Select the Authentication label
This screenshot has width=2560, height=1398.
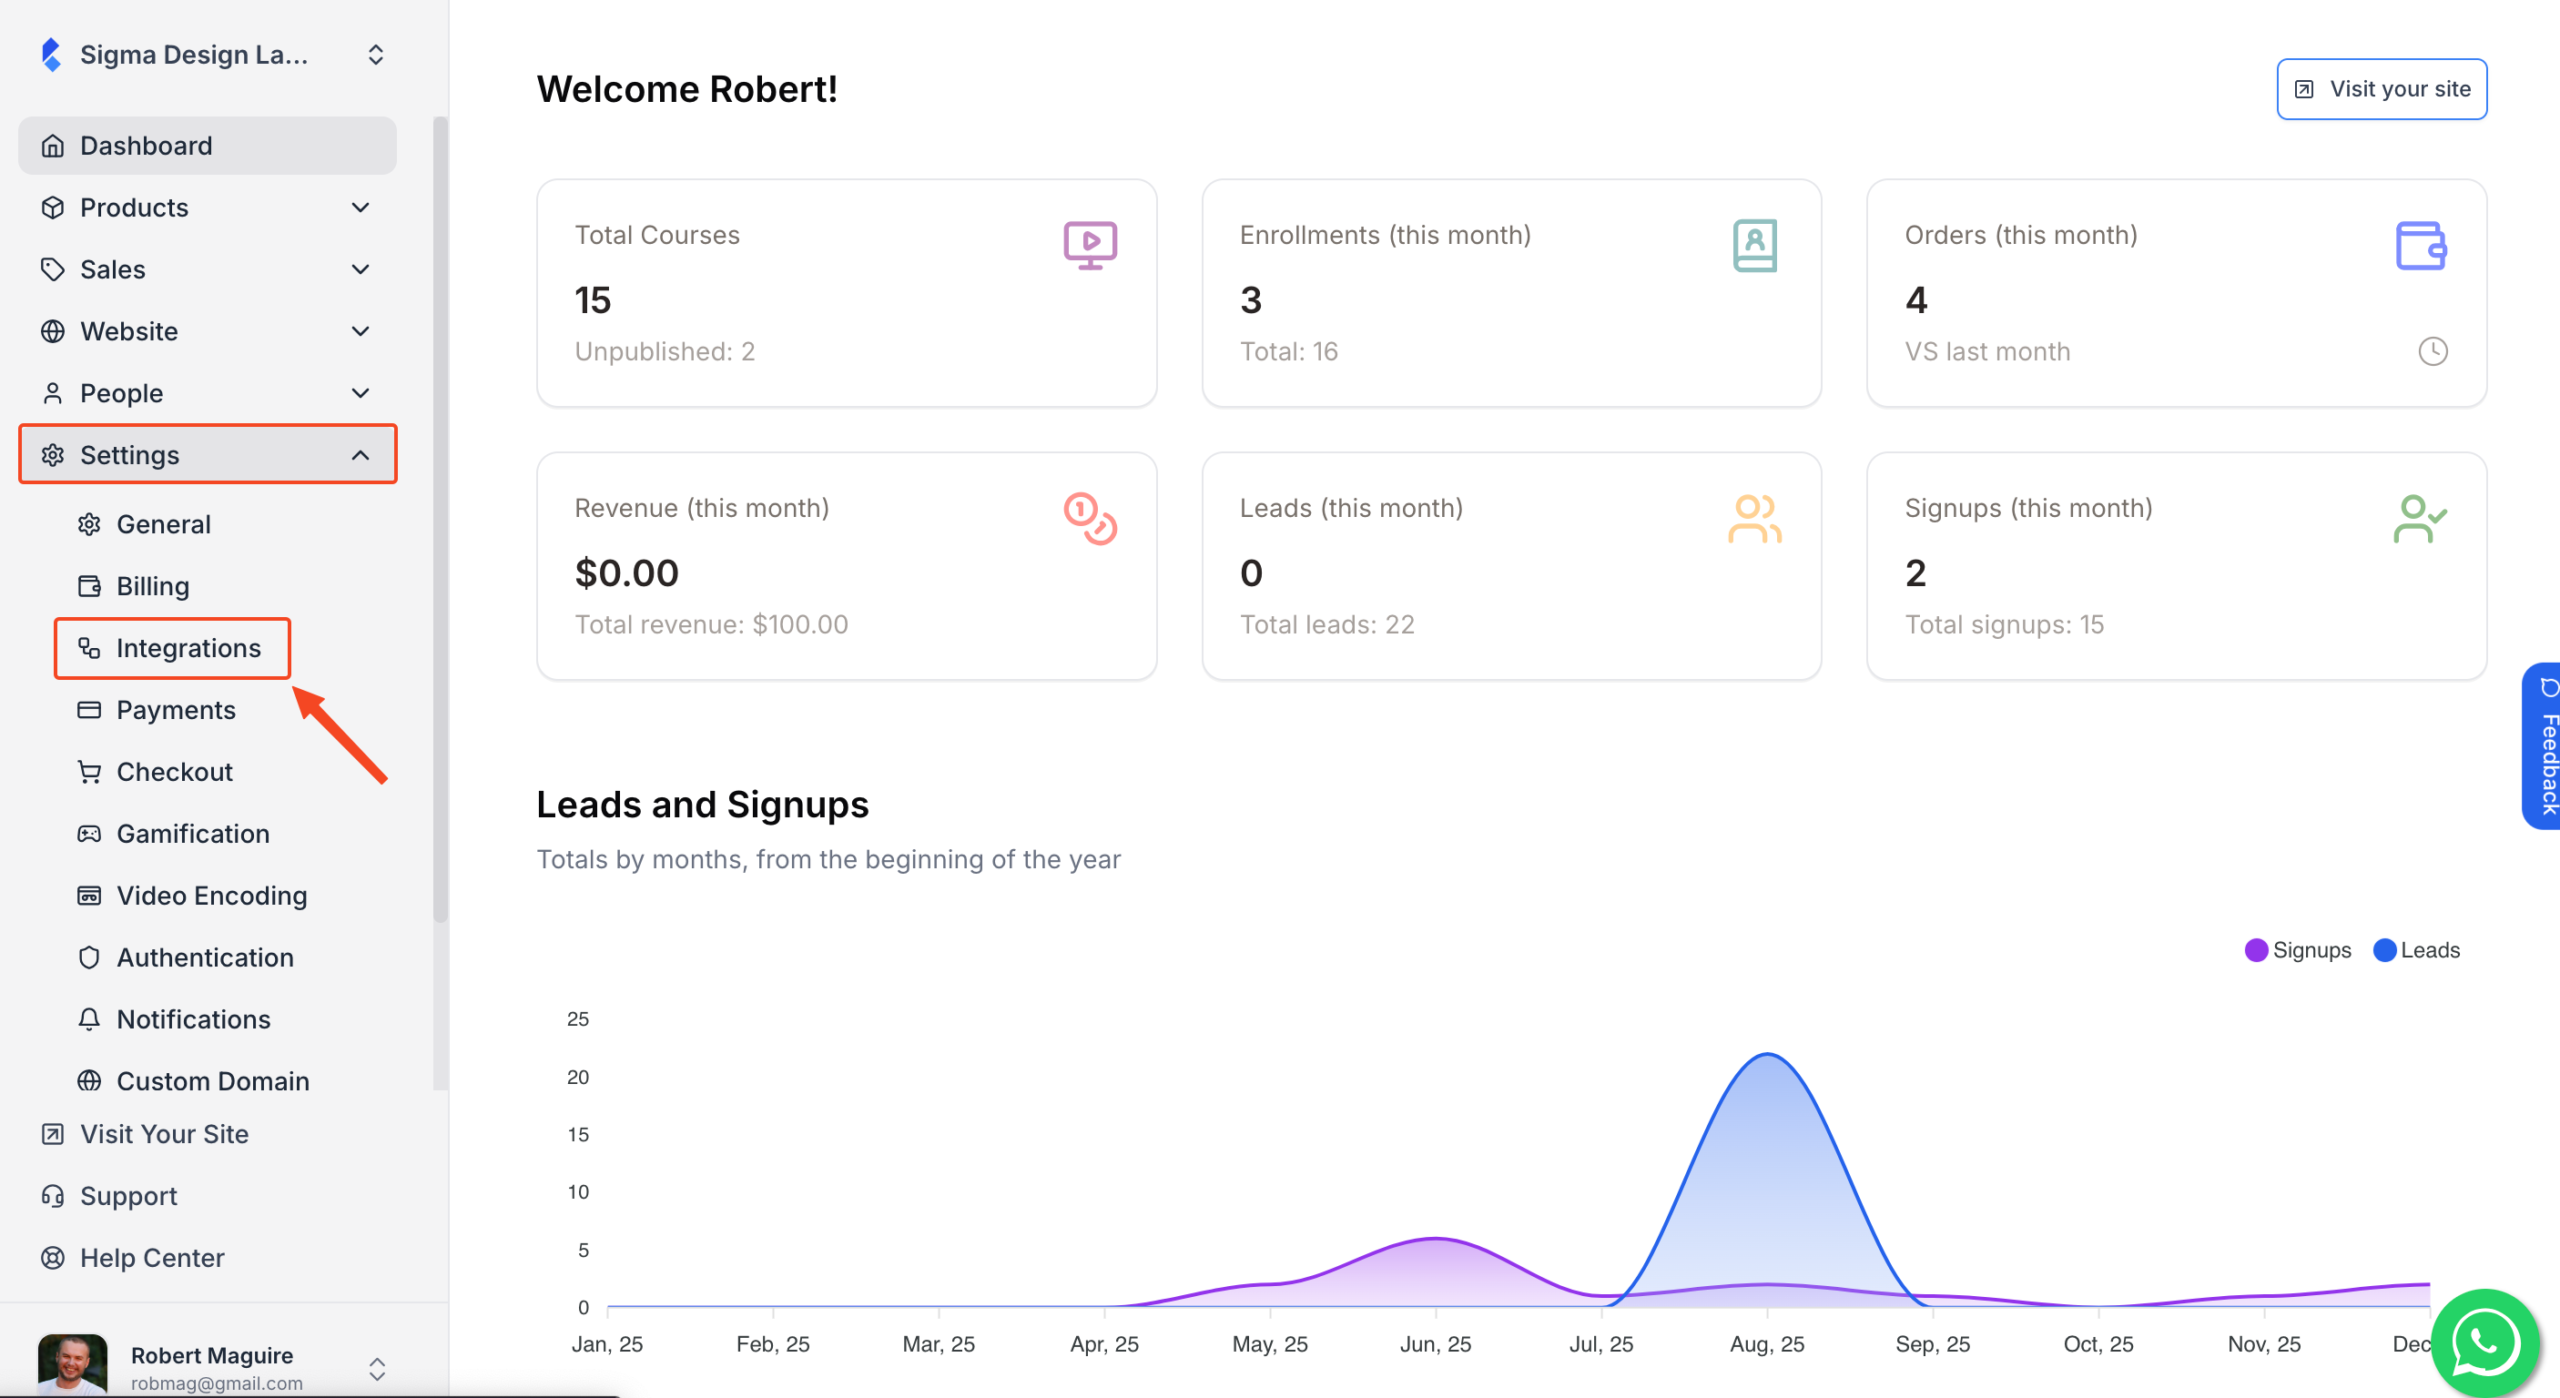point(205,959)
